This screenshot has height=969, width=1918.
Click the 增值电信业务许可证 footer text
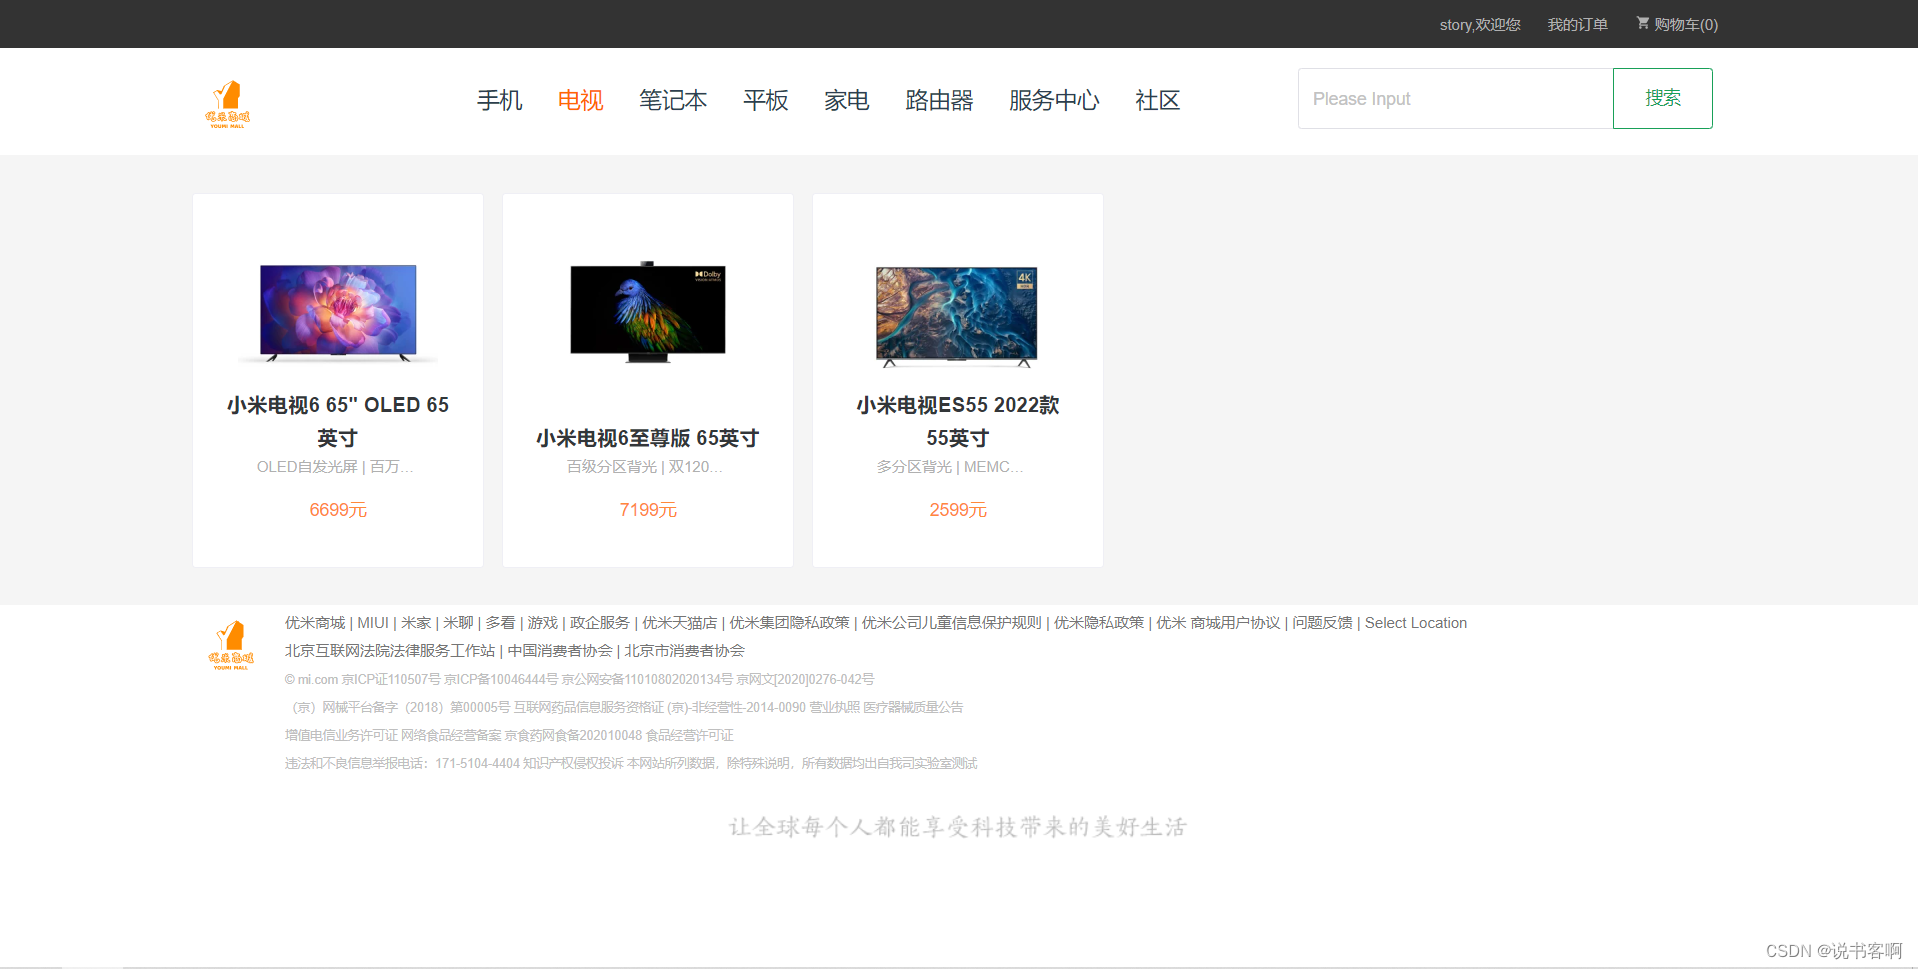point(341,735)
